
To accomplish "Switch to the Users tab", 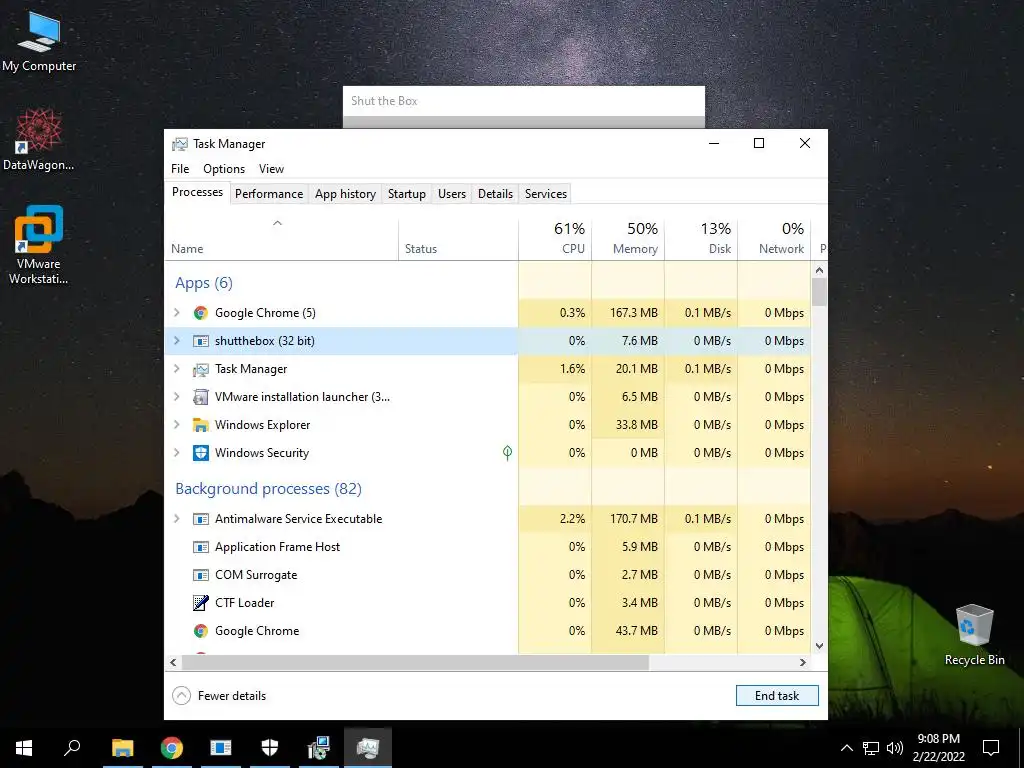I will (452, 194).
